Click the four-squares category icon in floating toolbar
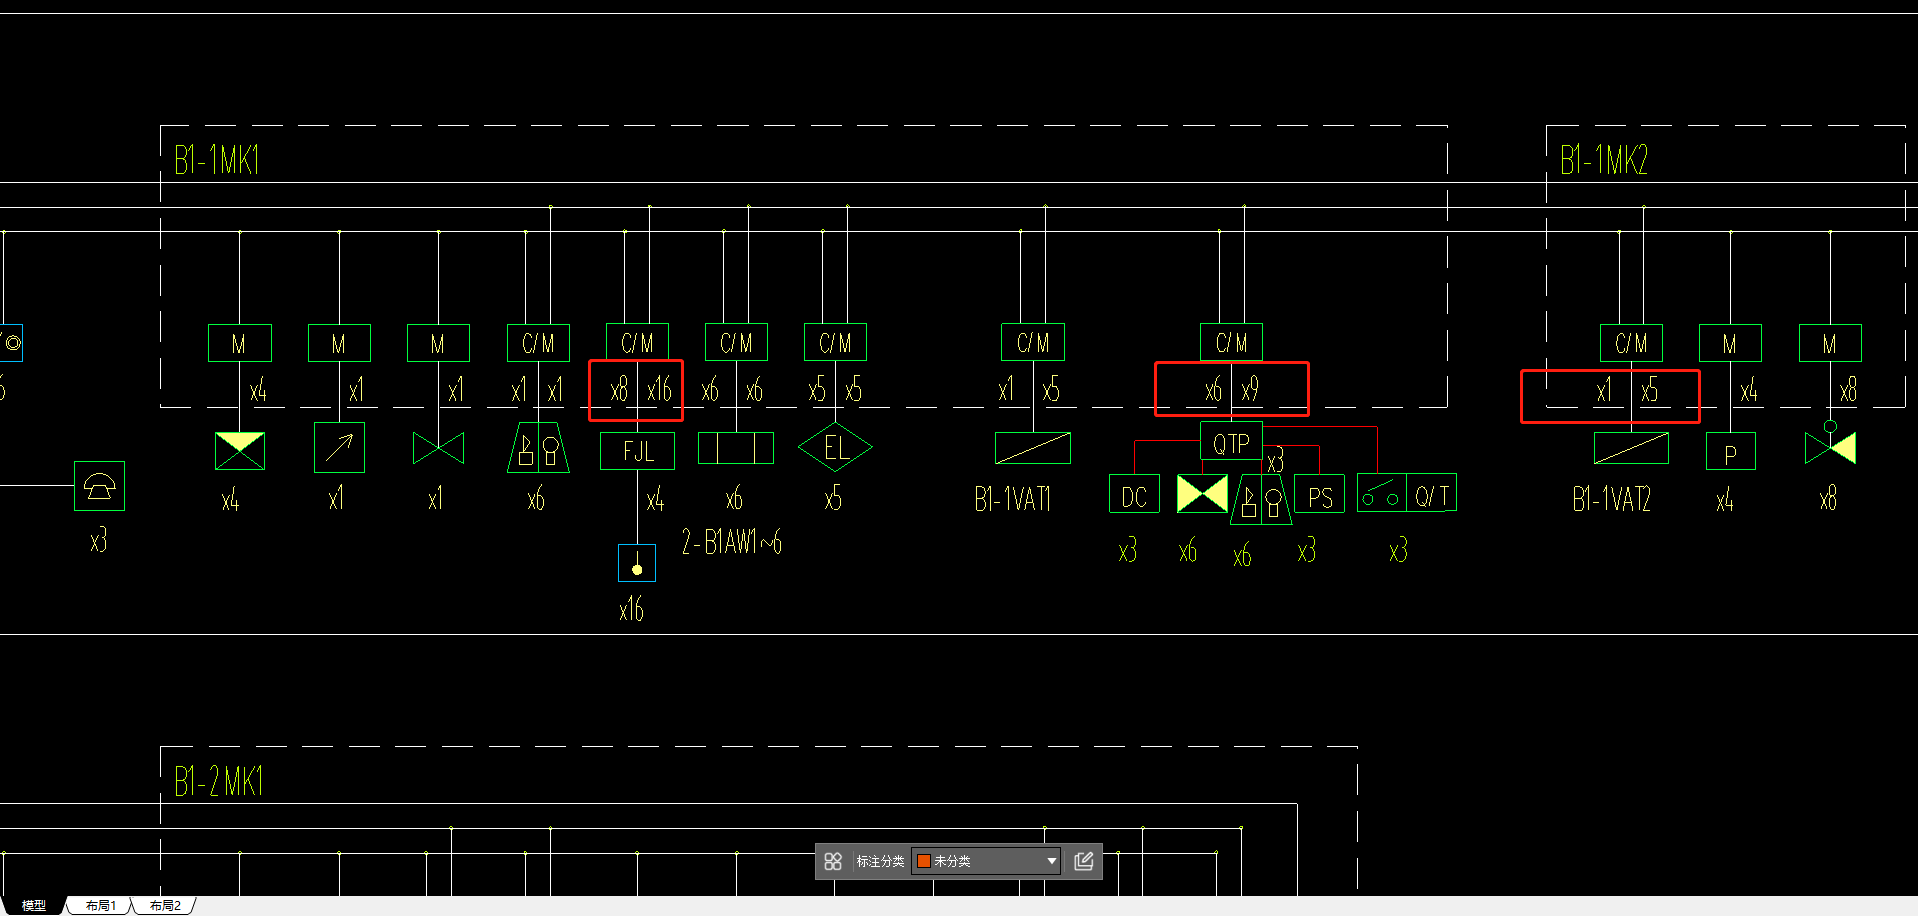Viewport: 1918px width, 916px height. coord(833,861)
